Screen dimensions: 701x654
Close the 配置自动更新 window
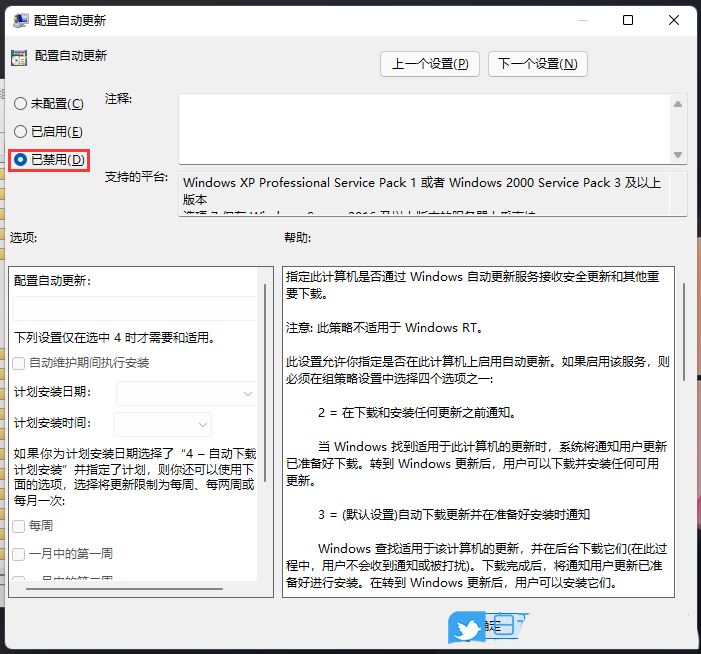point(674,20)
